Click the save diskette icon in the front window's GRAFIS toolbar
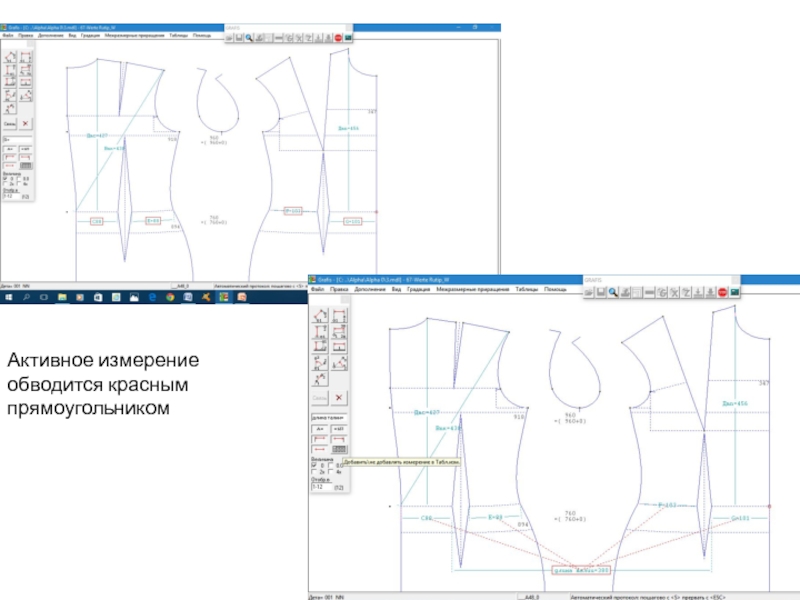 (x=601, y=292)
